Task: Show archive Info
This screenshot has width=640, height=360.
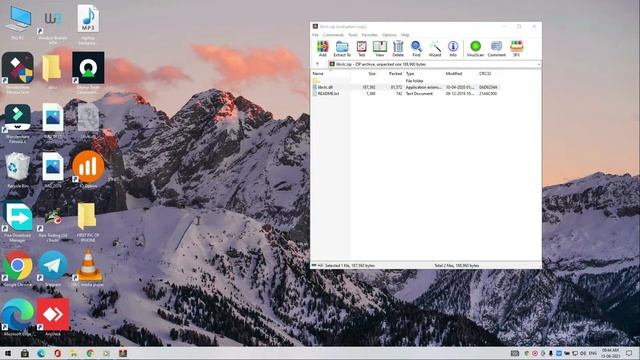Action: pos(453,49)
